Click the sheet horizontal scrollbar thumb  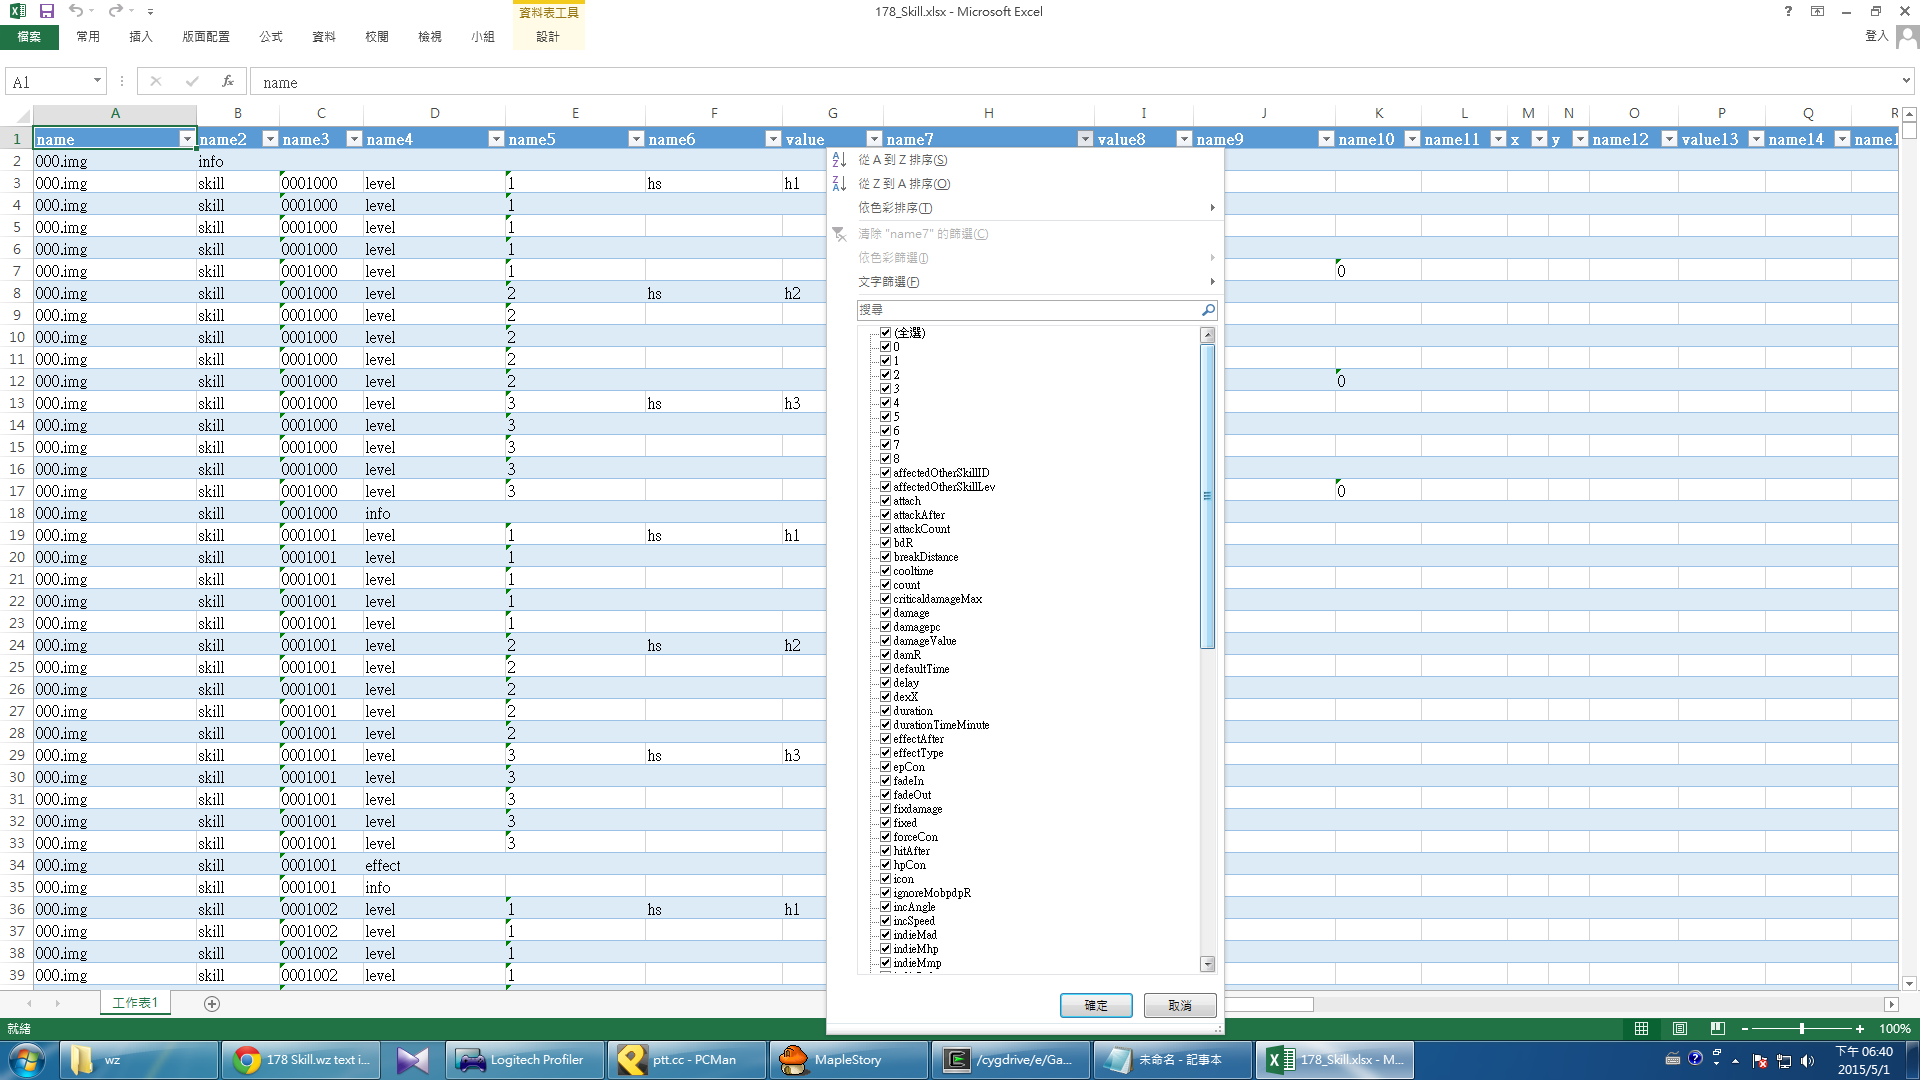1268,1004
